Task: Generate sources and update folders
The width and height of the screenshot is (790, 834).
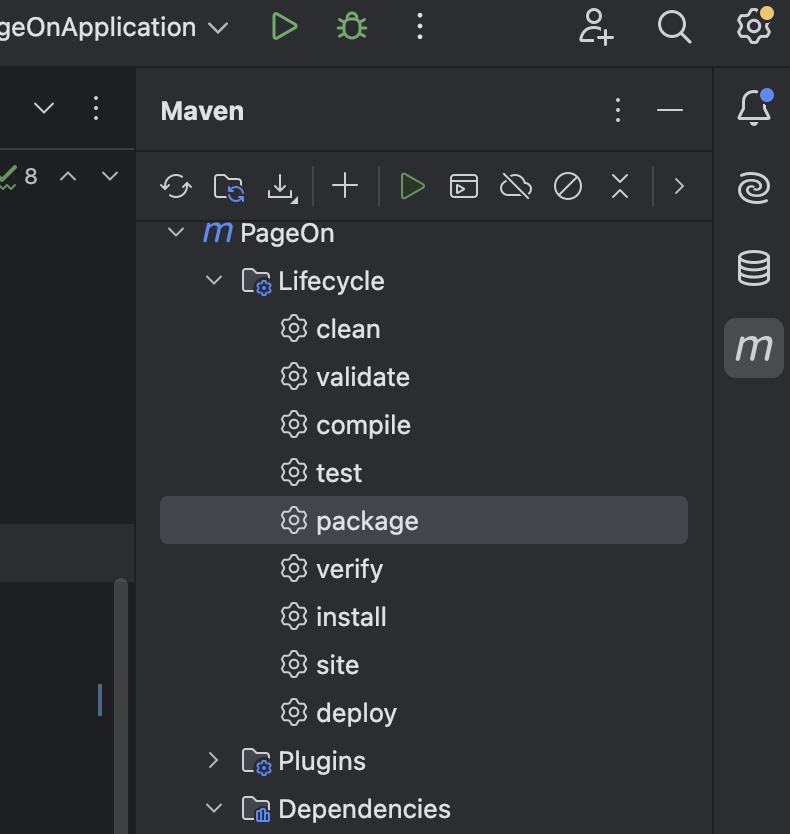Action: pos(229,186)
